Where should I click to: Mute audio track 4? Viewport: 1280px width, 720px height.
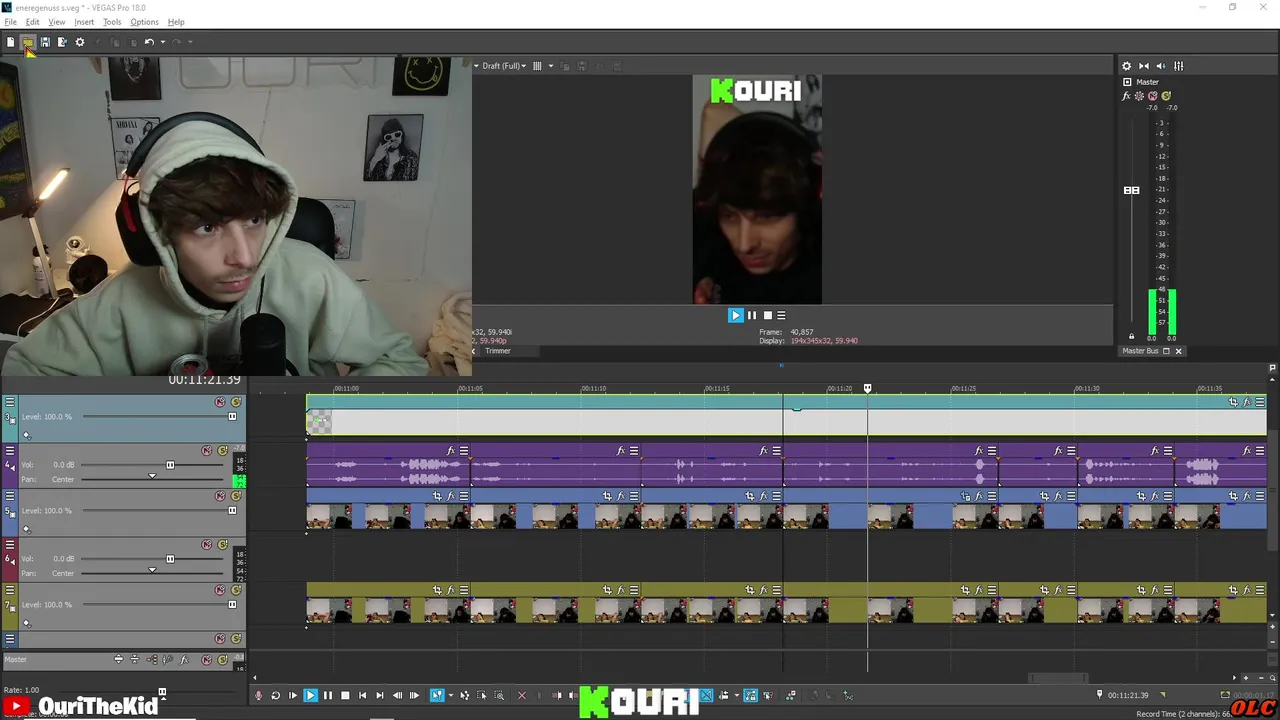(x=207, y=451)
